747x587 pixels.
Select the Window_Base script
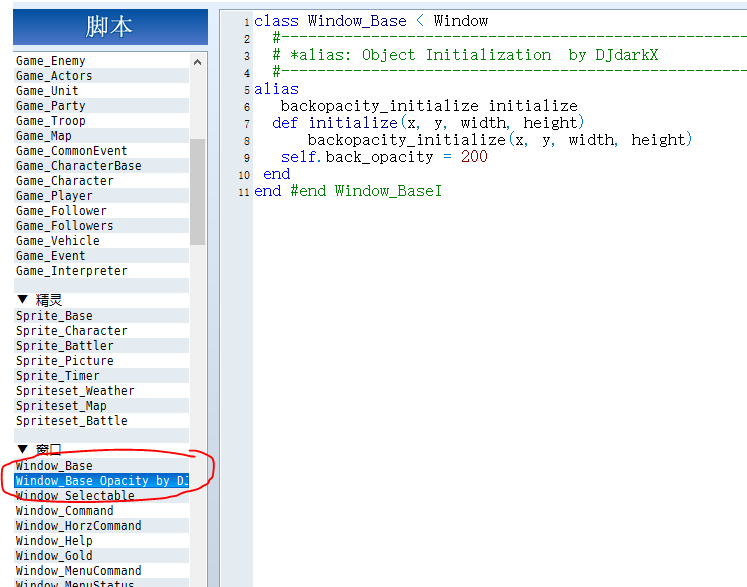[101, 466]
